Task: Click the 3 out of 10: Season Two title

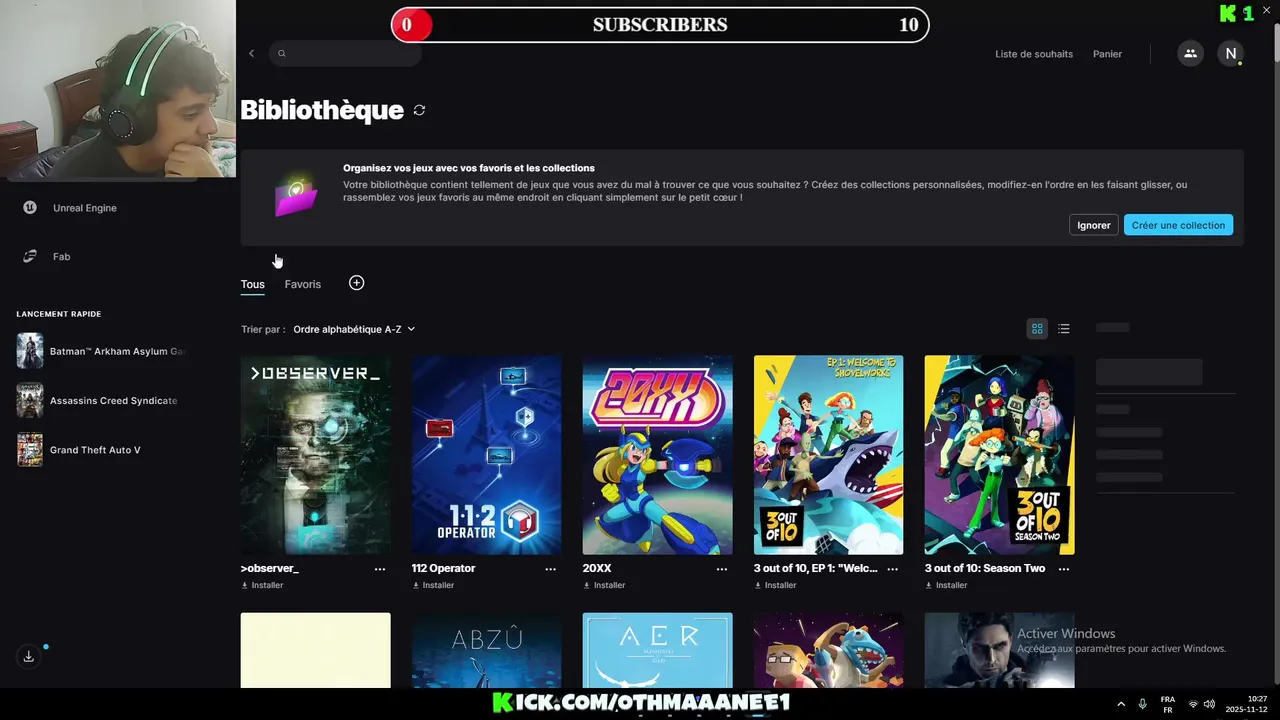Action: 985,569
